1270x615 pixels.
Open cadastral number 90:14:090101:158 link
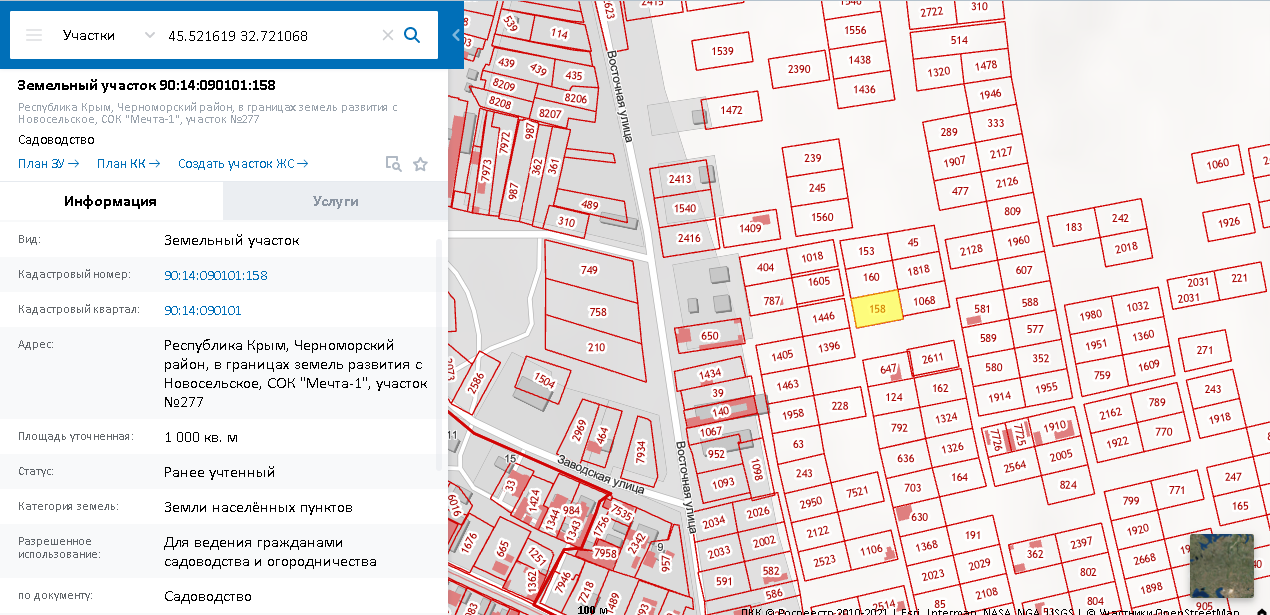[215, 275]
